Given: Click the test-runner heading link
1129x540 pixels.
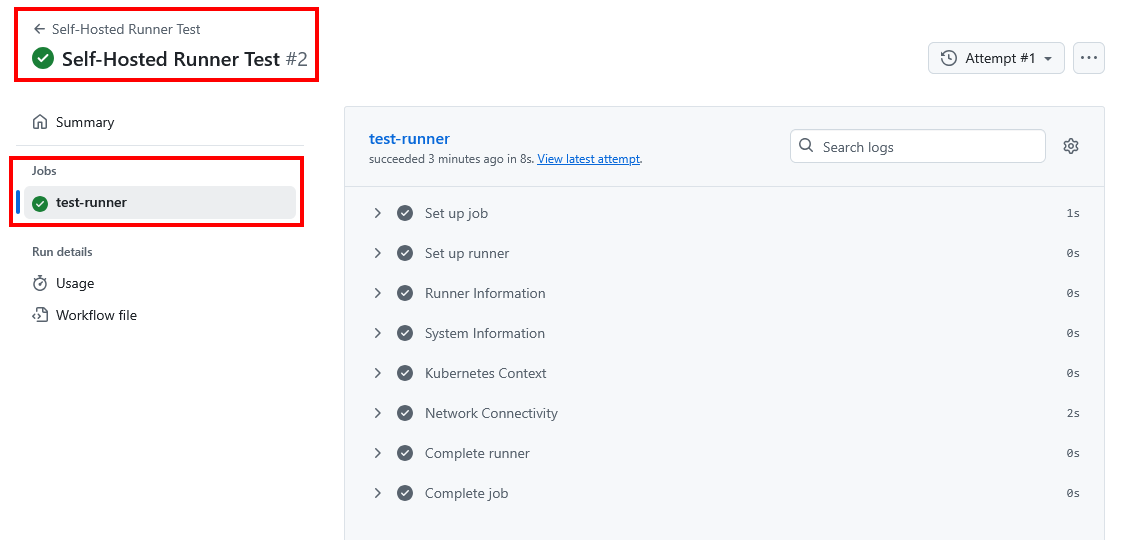Looking at the screenshot, I should [409, 139].
